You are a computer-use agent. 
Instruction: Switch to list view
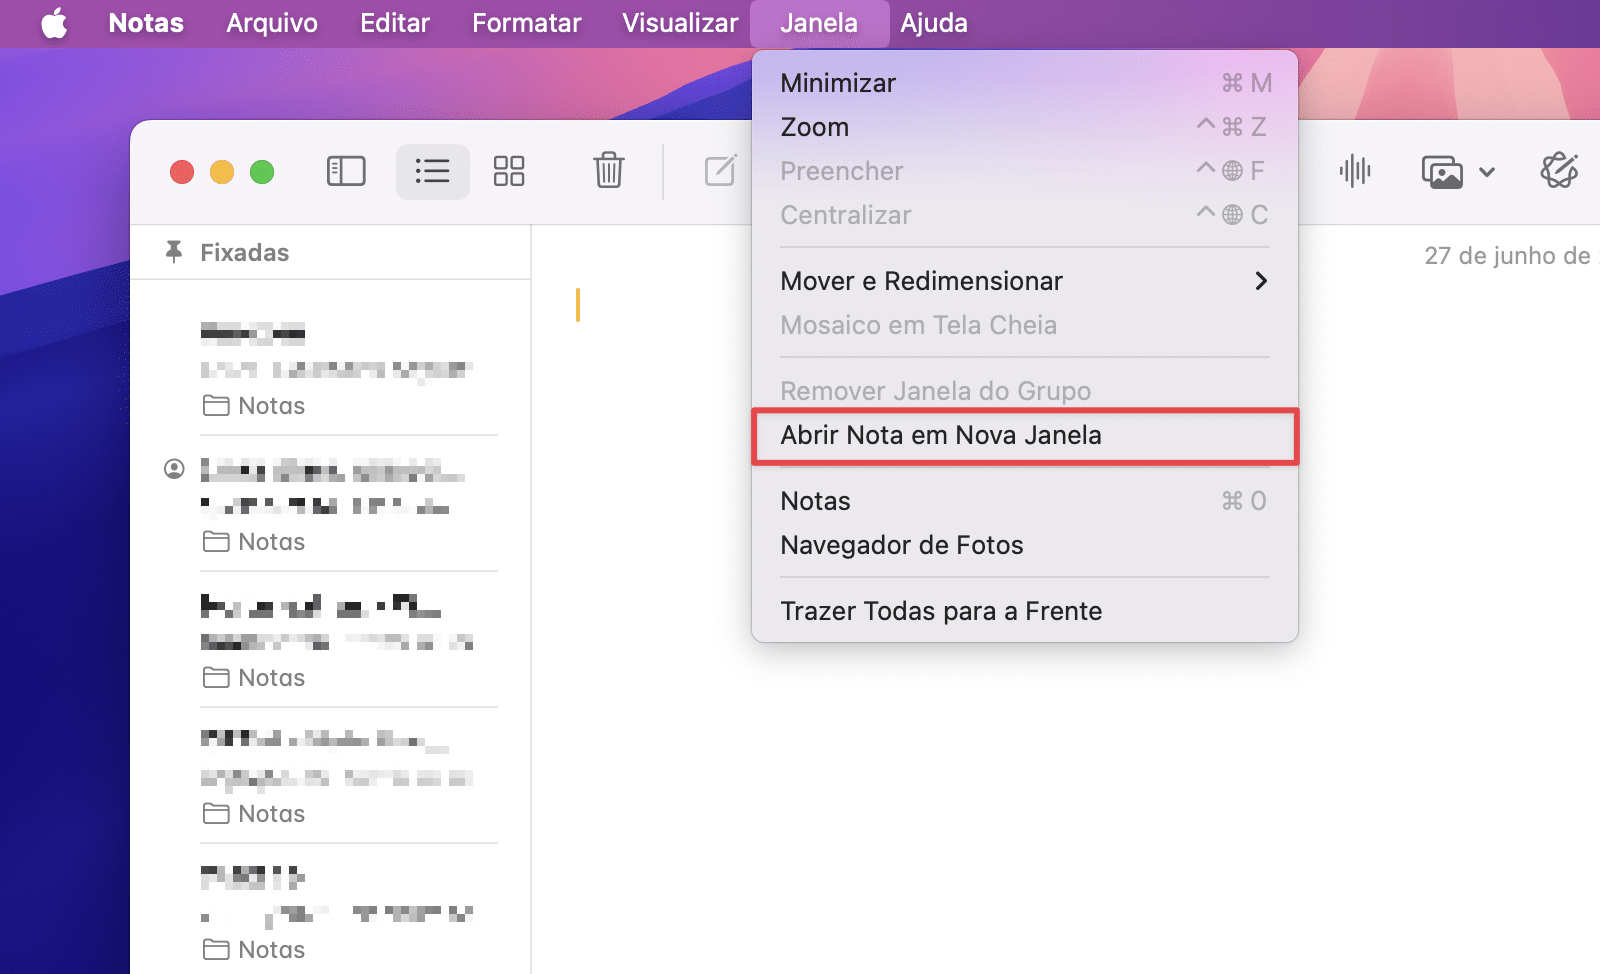(432, 171)
